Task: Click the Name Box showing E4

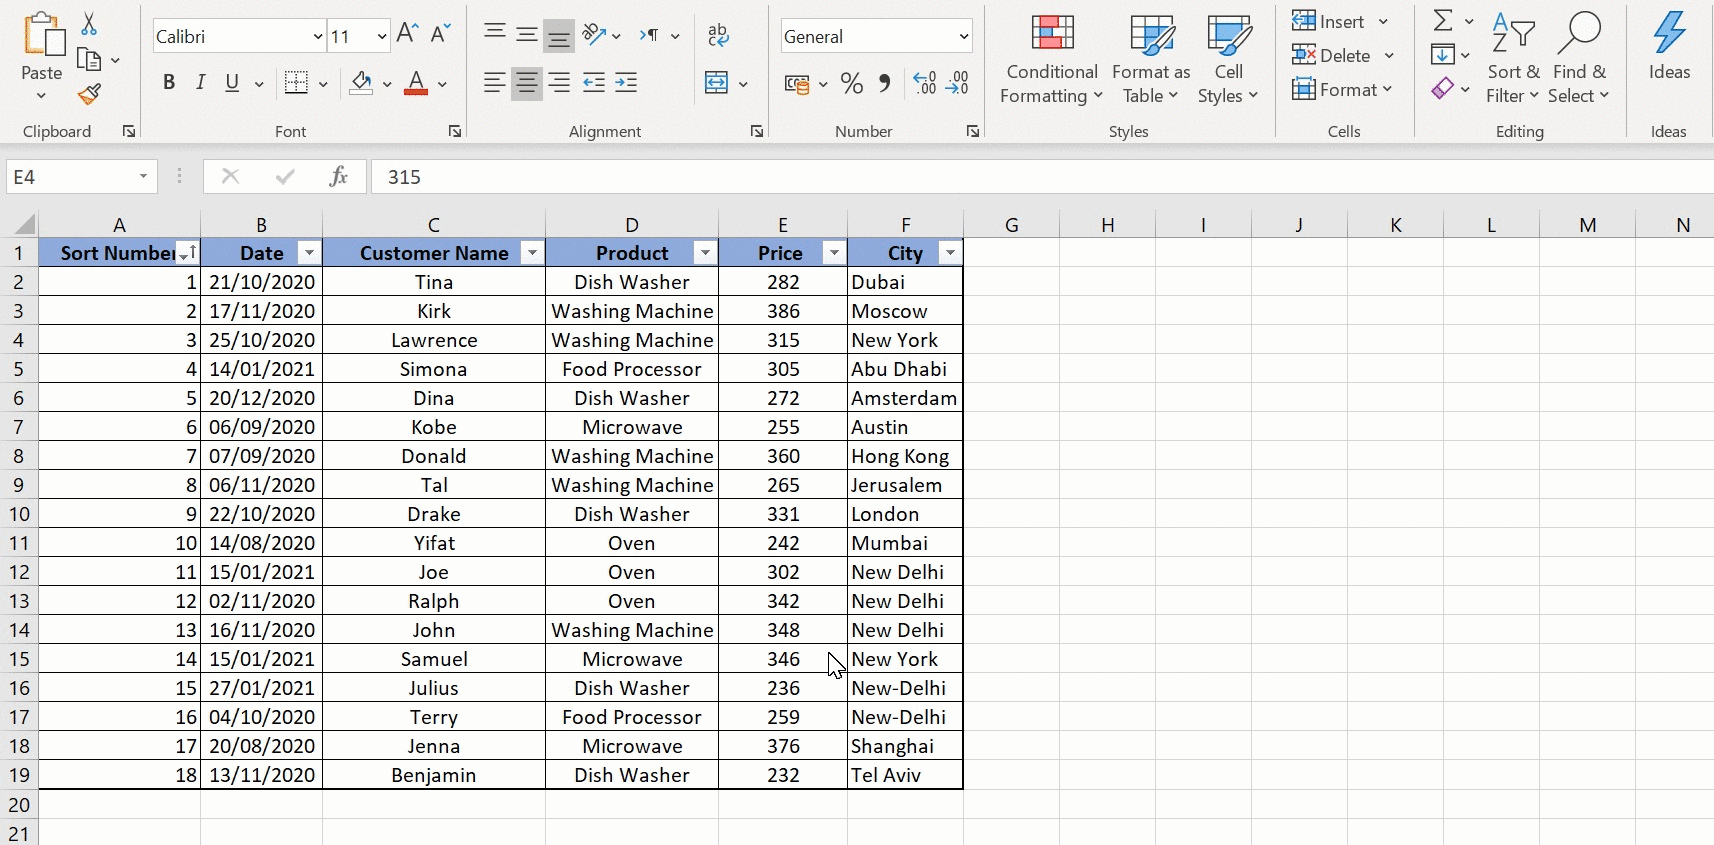Action: click(x=70, y=177)
